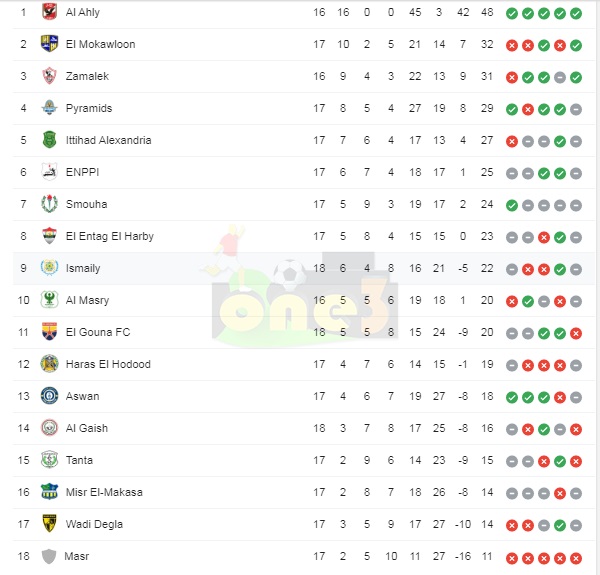The height and width of the screenshot is (575, 600).
Task: Click the Aswan round blue logo
Action: coord(49,396)
